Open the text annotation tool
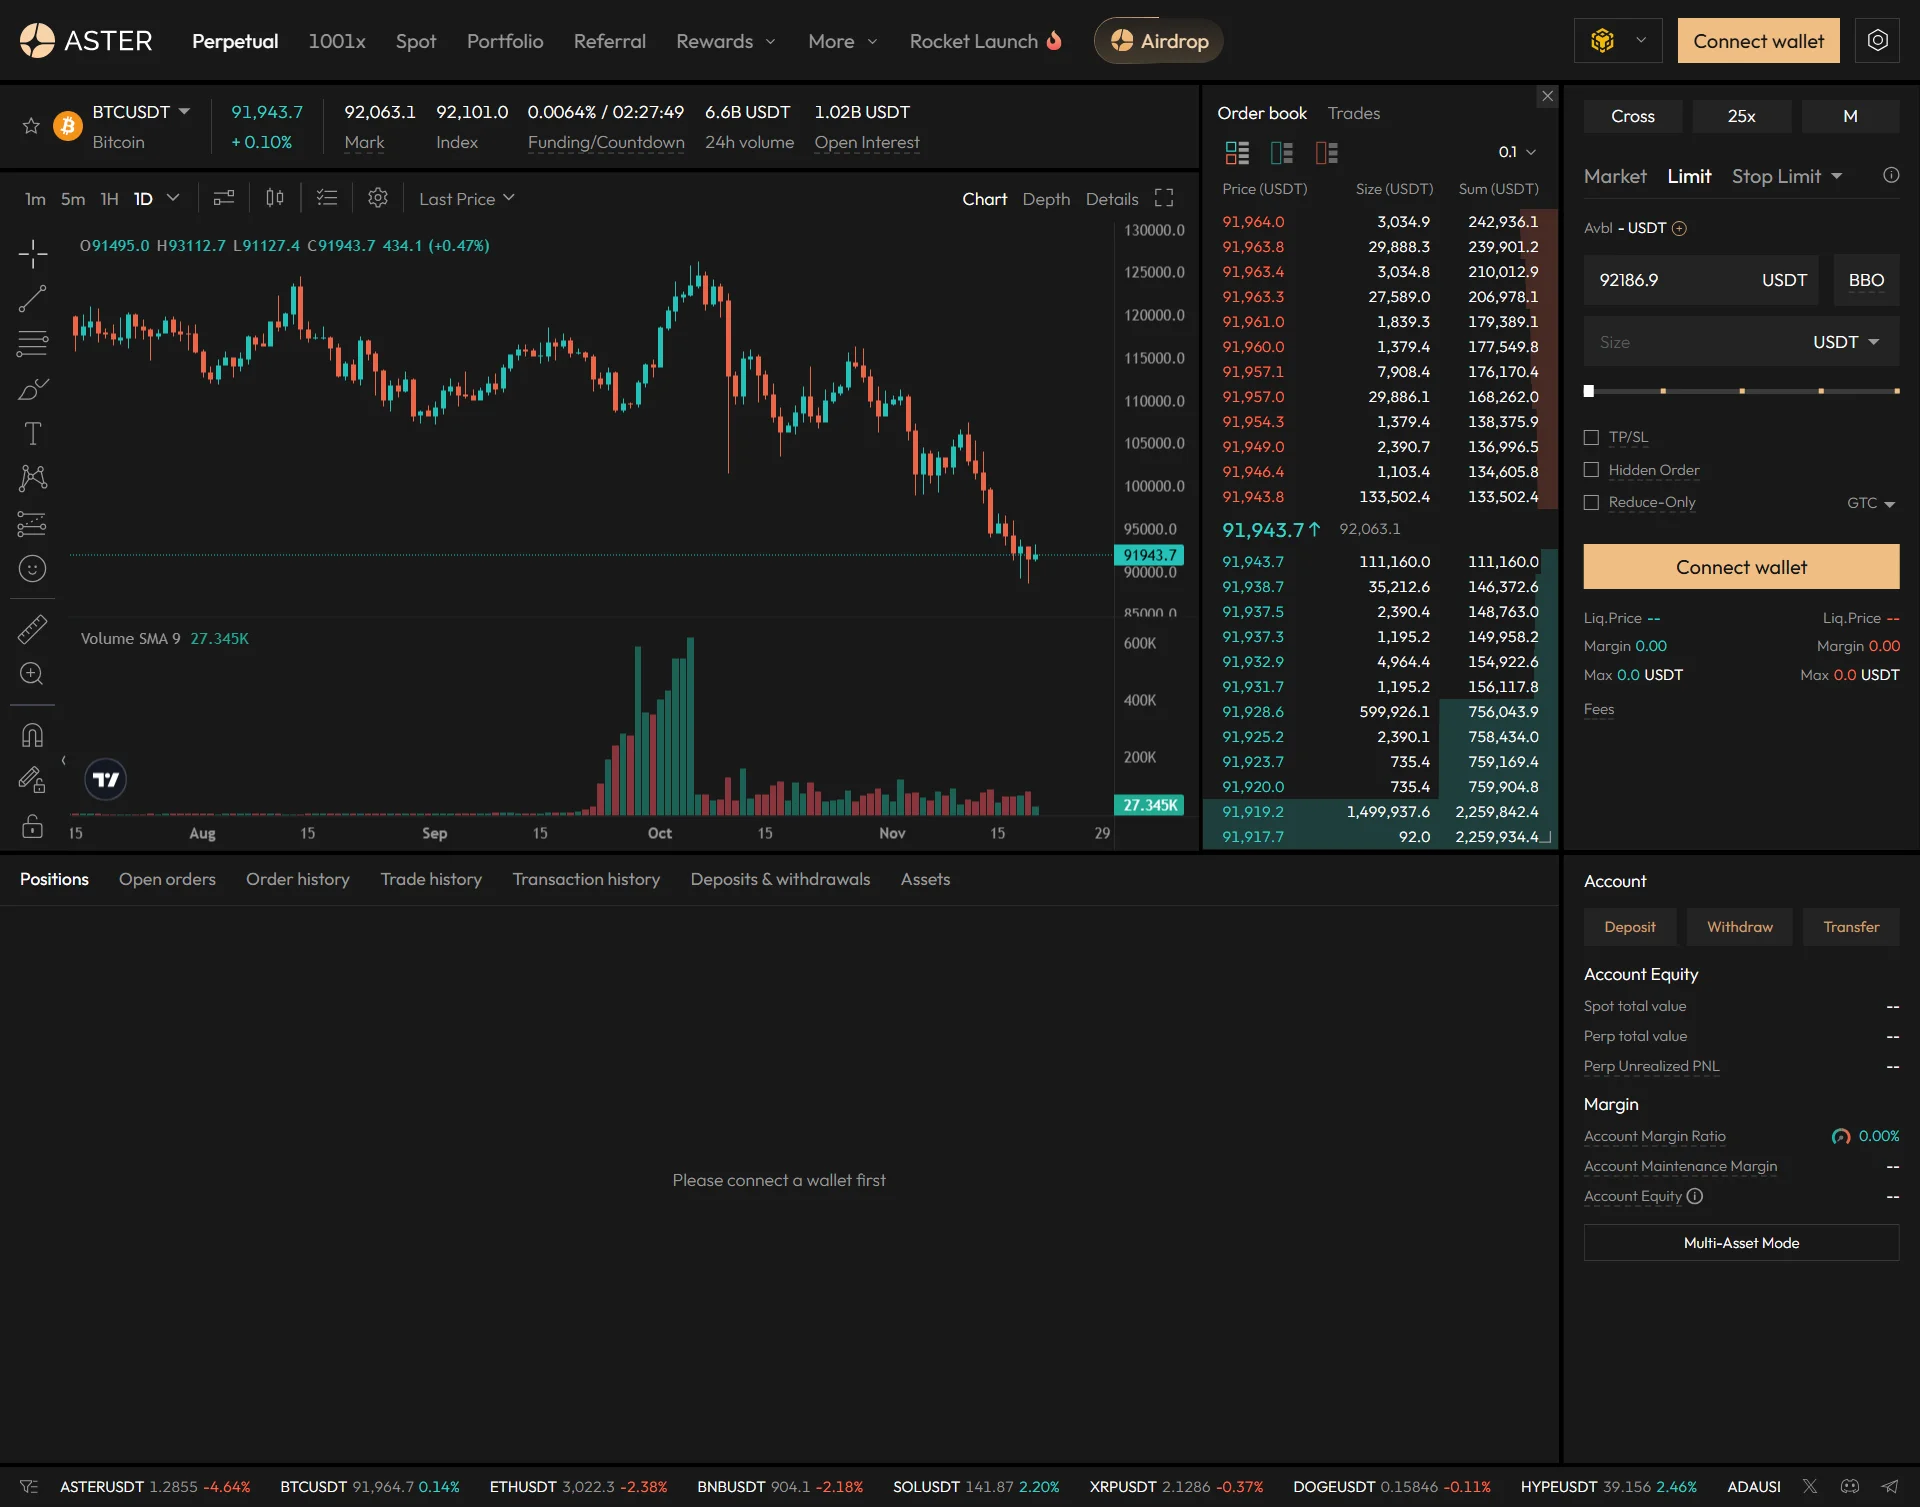The image size is (1920, 1507). point(33,433)
